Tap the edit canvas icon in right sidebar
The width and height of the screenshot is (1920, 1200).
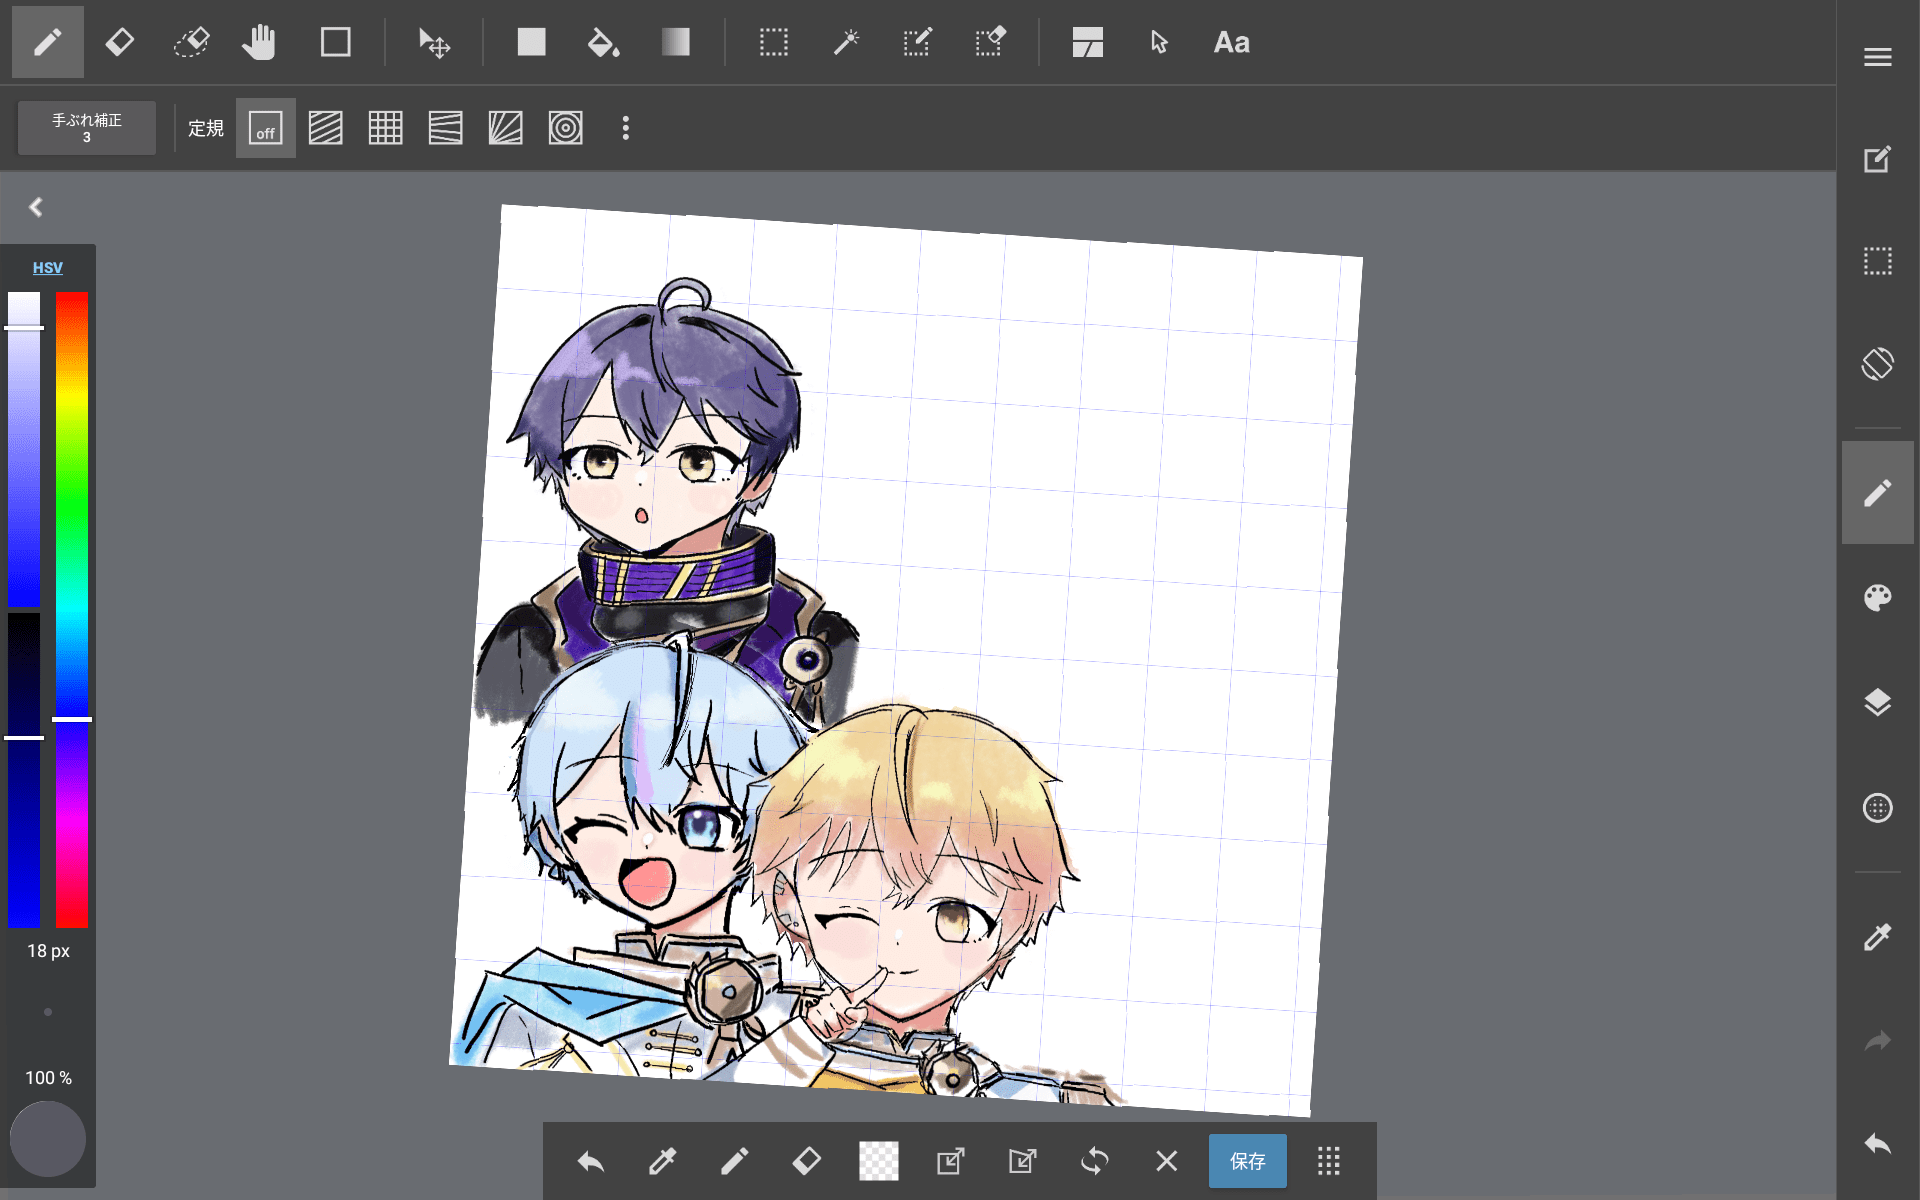point(1877,159)
